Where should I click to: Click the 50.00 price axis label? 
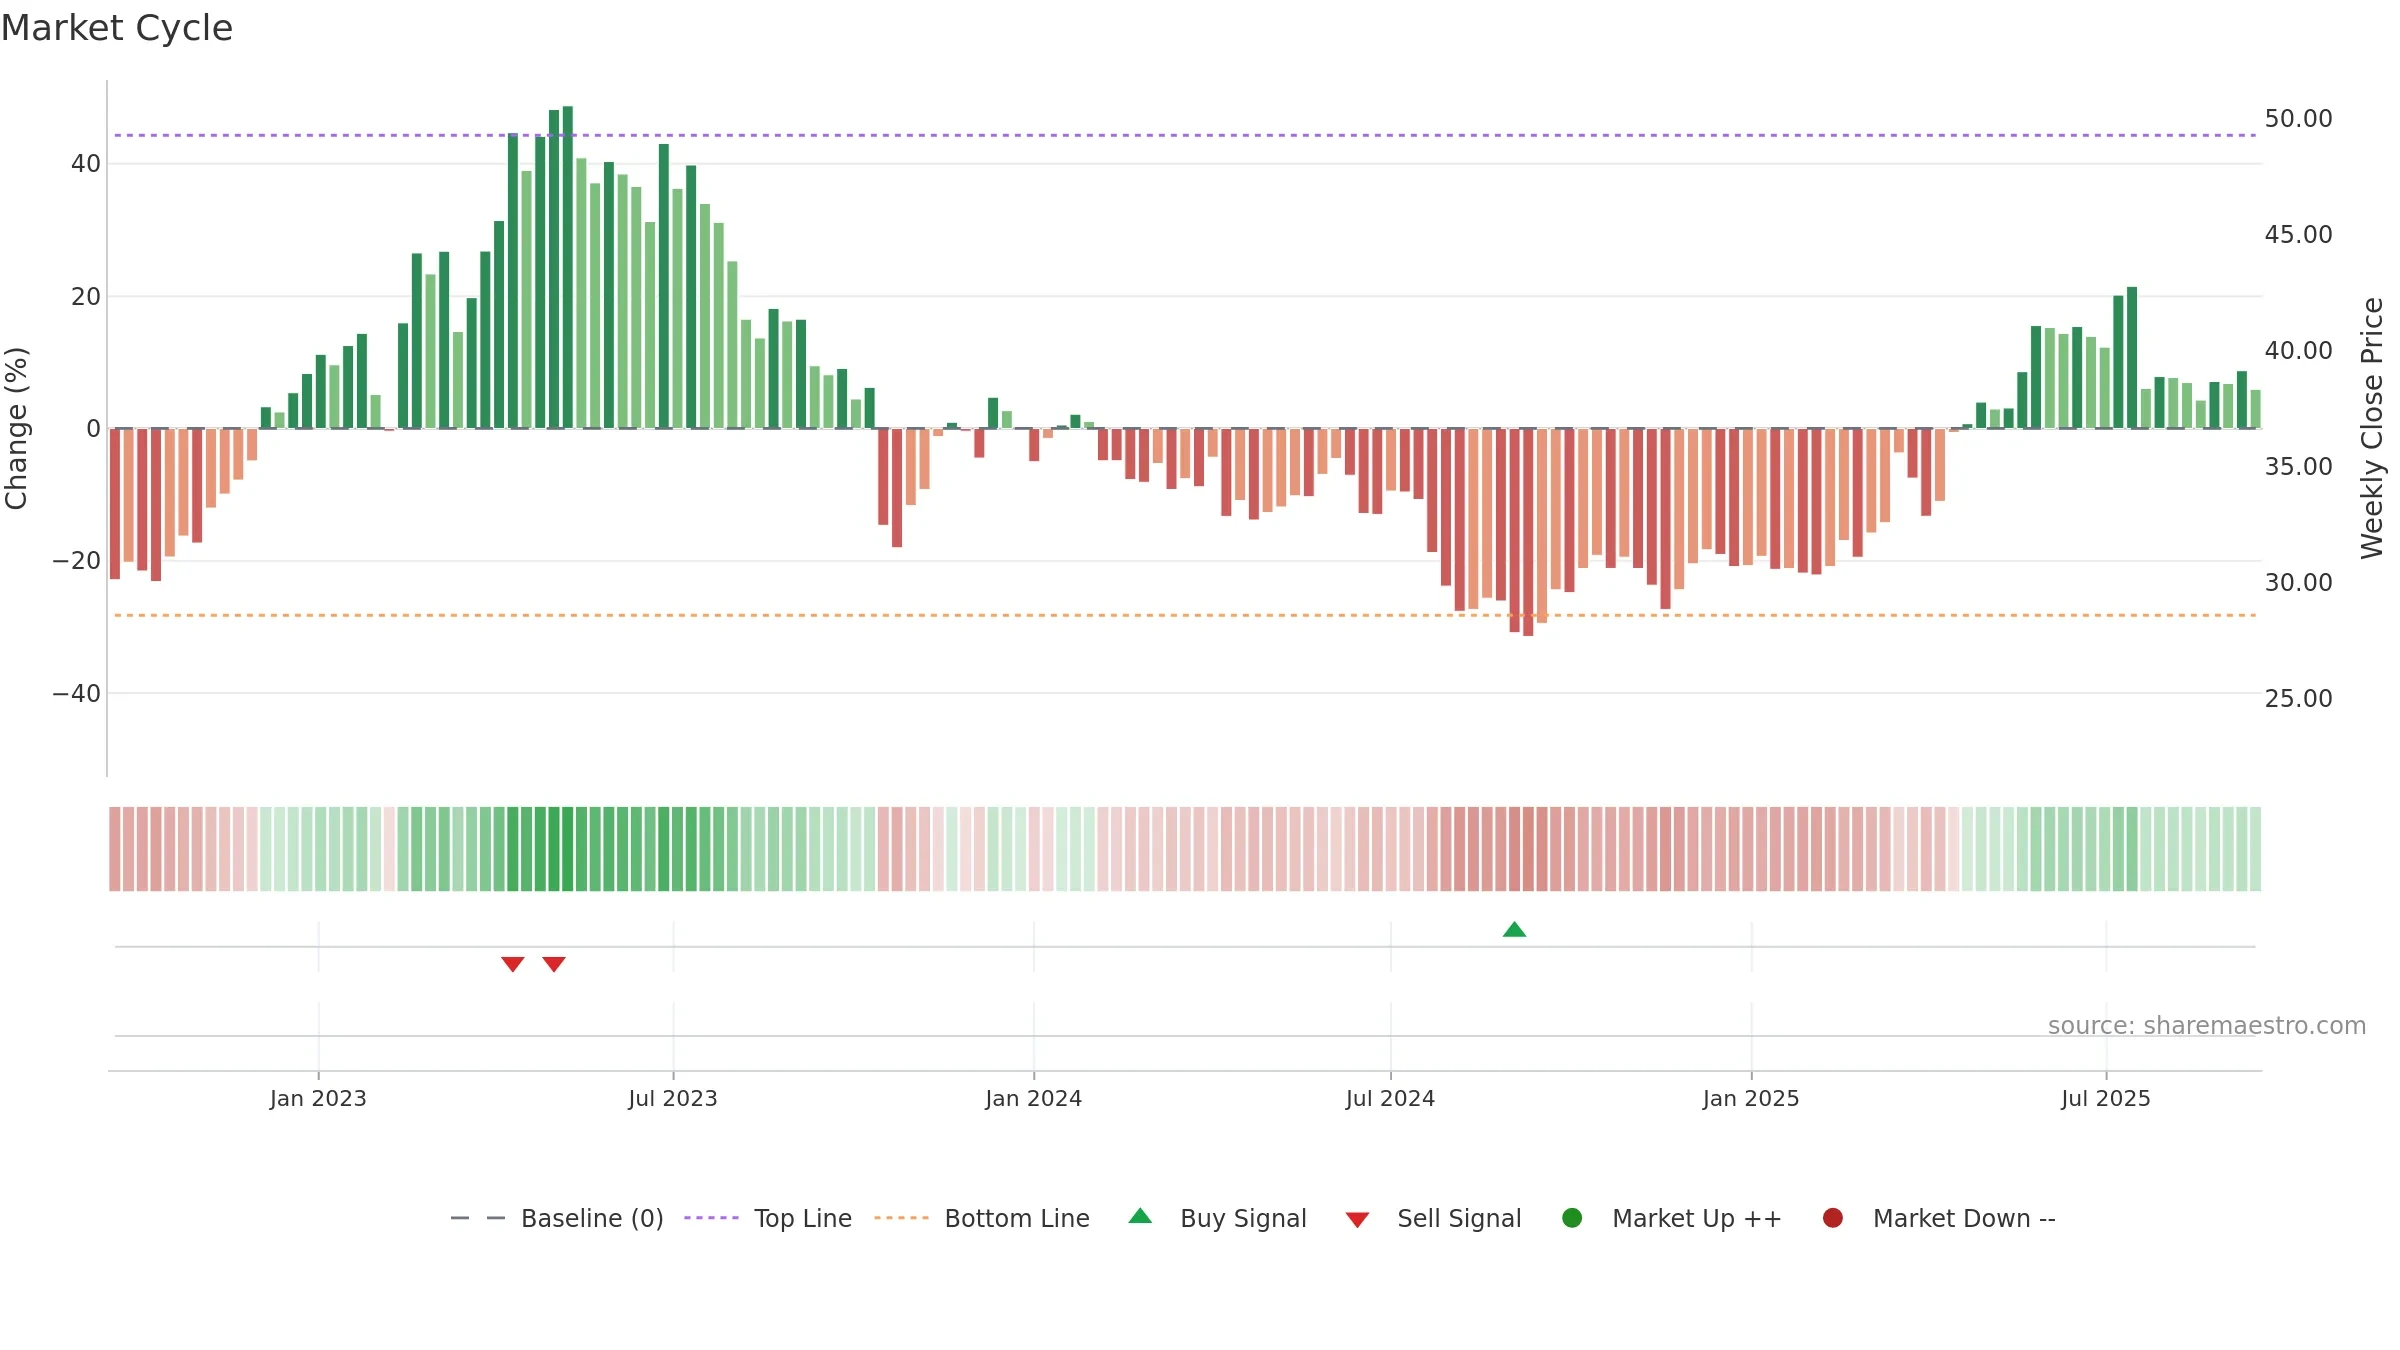tap(2298, 118)
